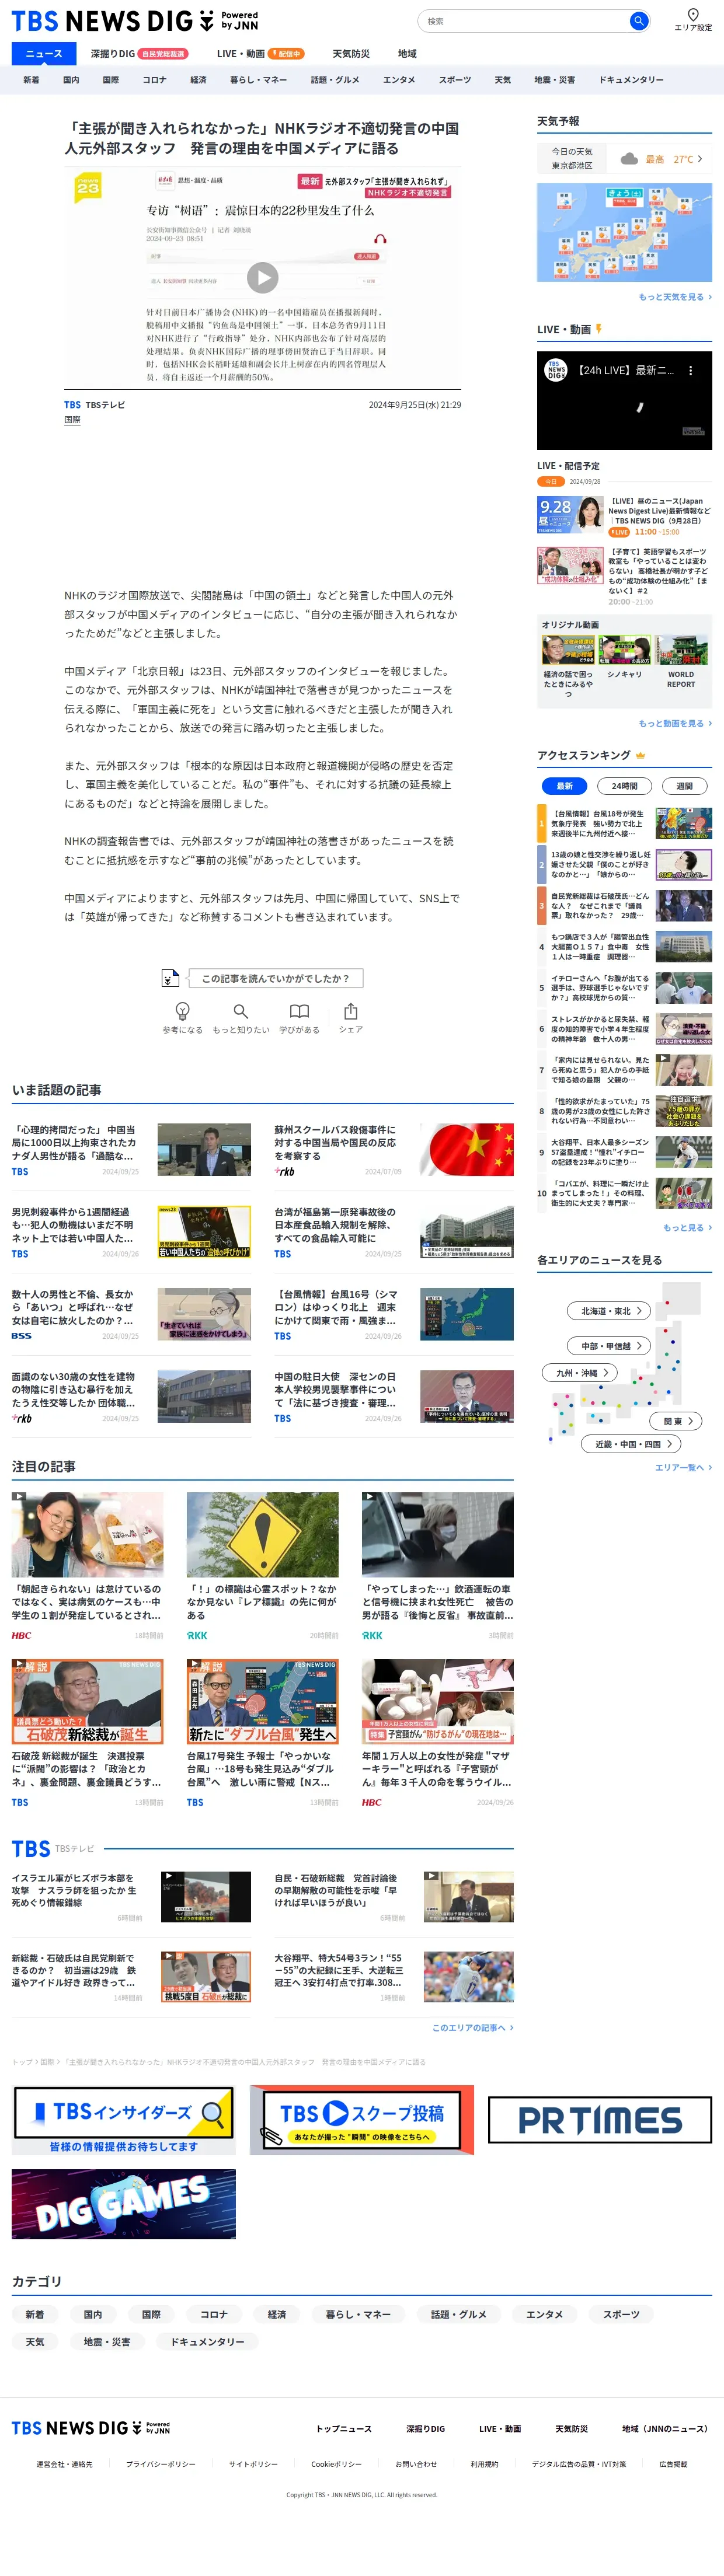Click 国際 in the top category bar

(x=111, y=80)
